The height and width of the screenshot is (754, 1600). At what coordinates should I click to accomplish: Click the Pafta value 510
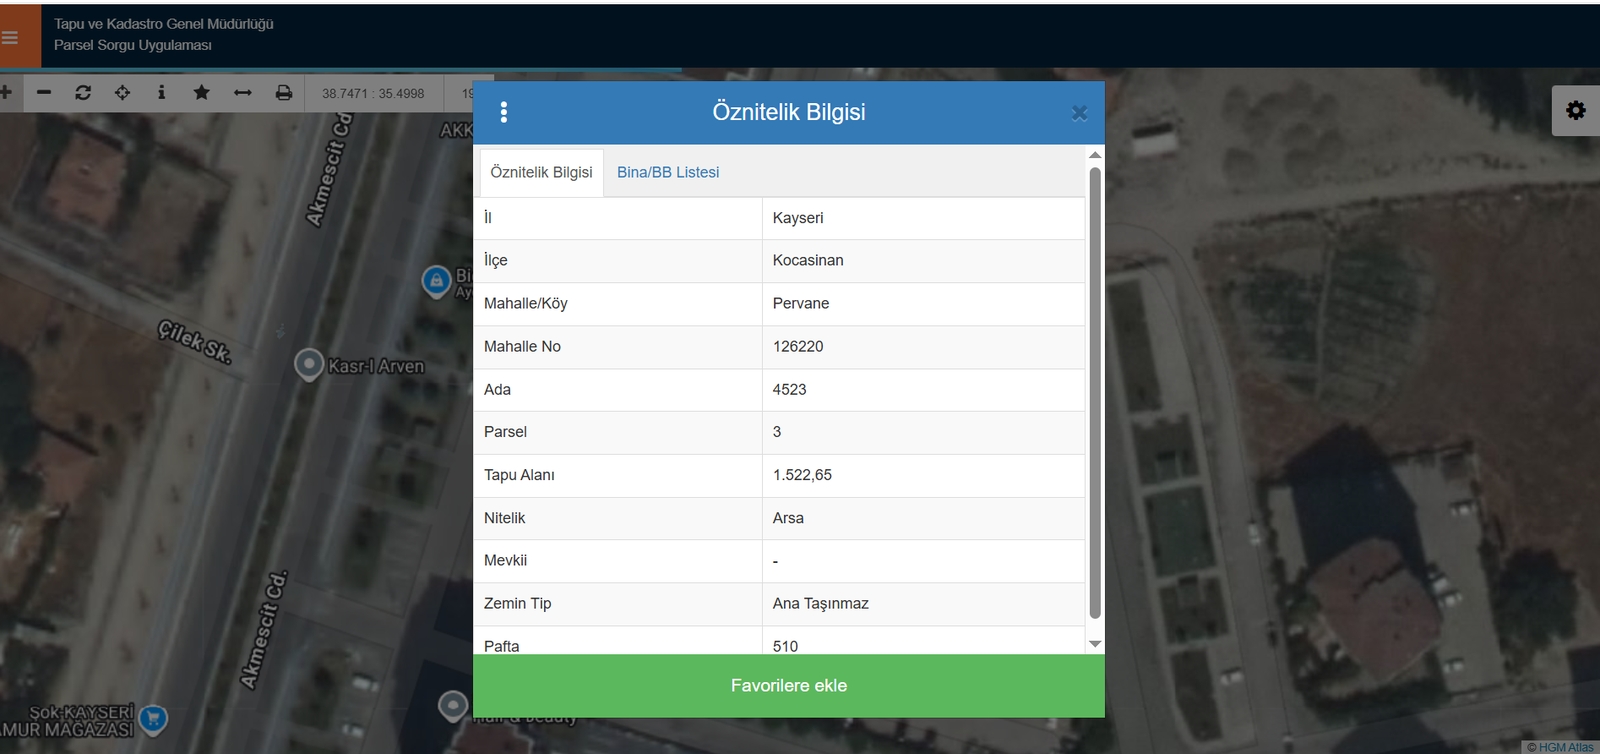click(785, 646)
